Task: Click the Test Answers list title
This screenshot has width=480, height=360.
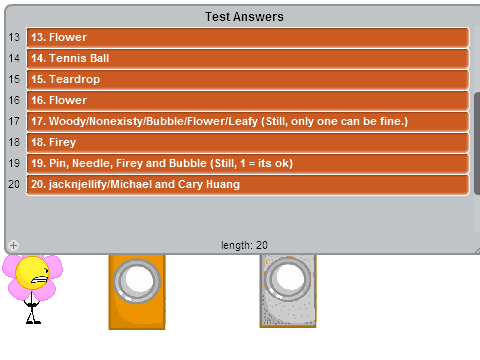Action: click(244, 17)
